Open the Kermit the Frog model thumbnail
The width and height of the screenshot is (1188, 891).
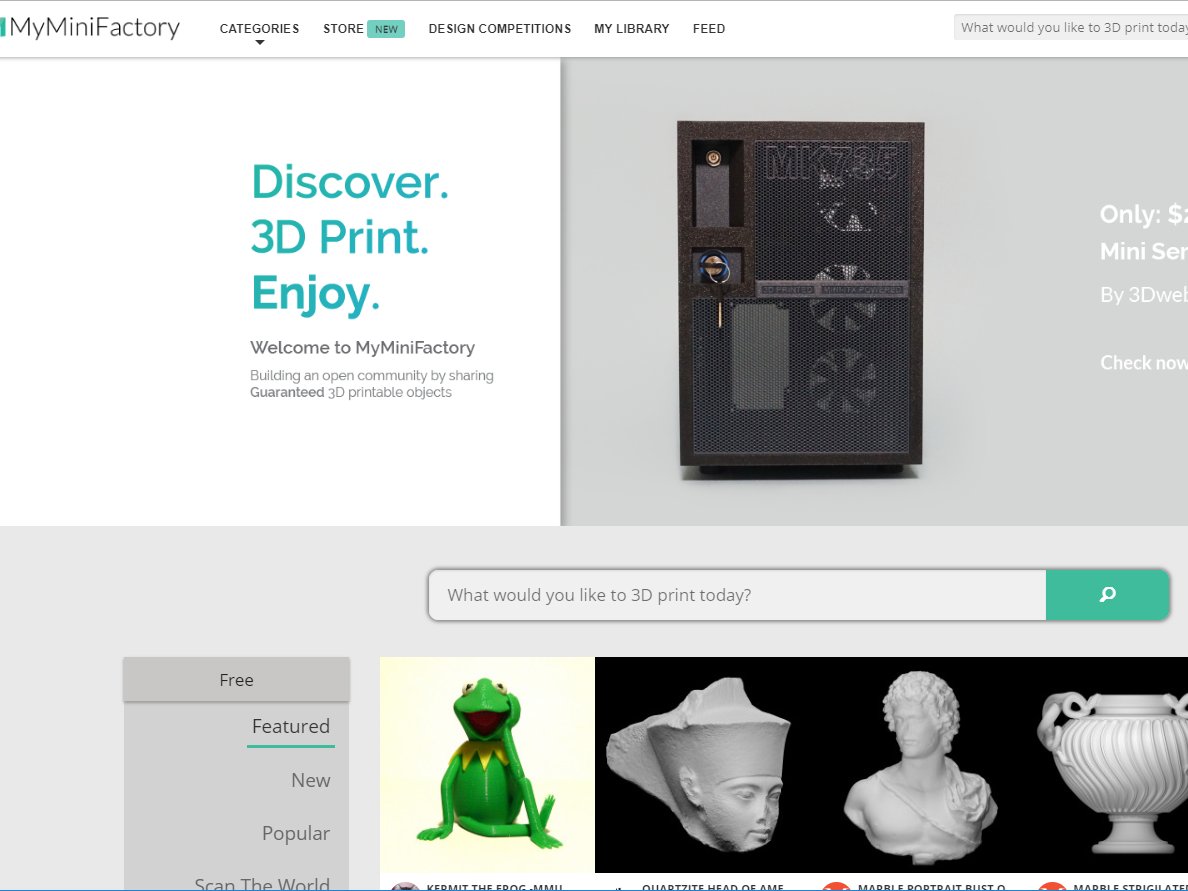(x=487, y=765)
